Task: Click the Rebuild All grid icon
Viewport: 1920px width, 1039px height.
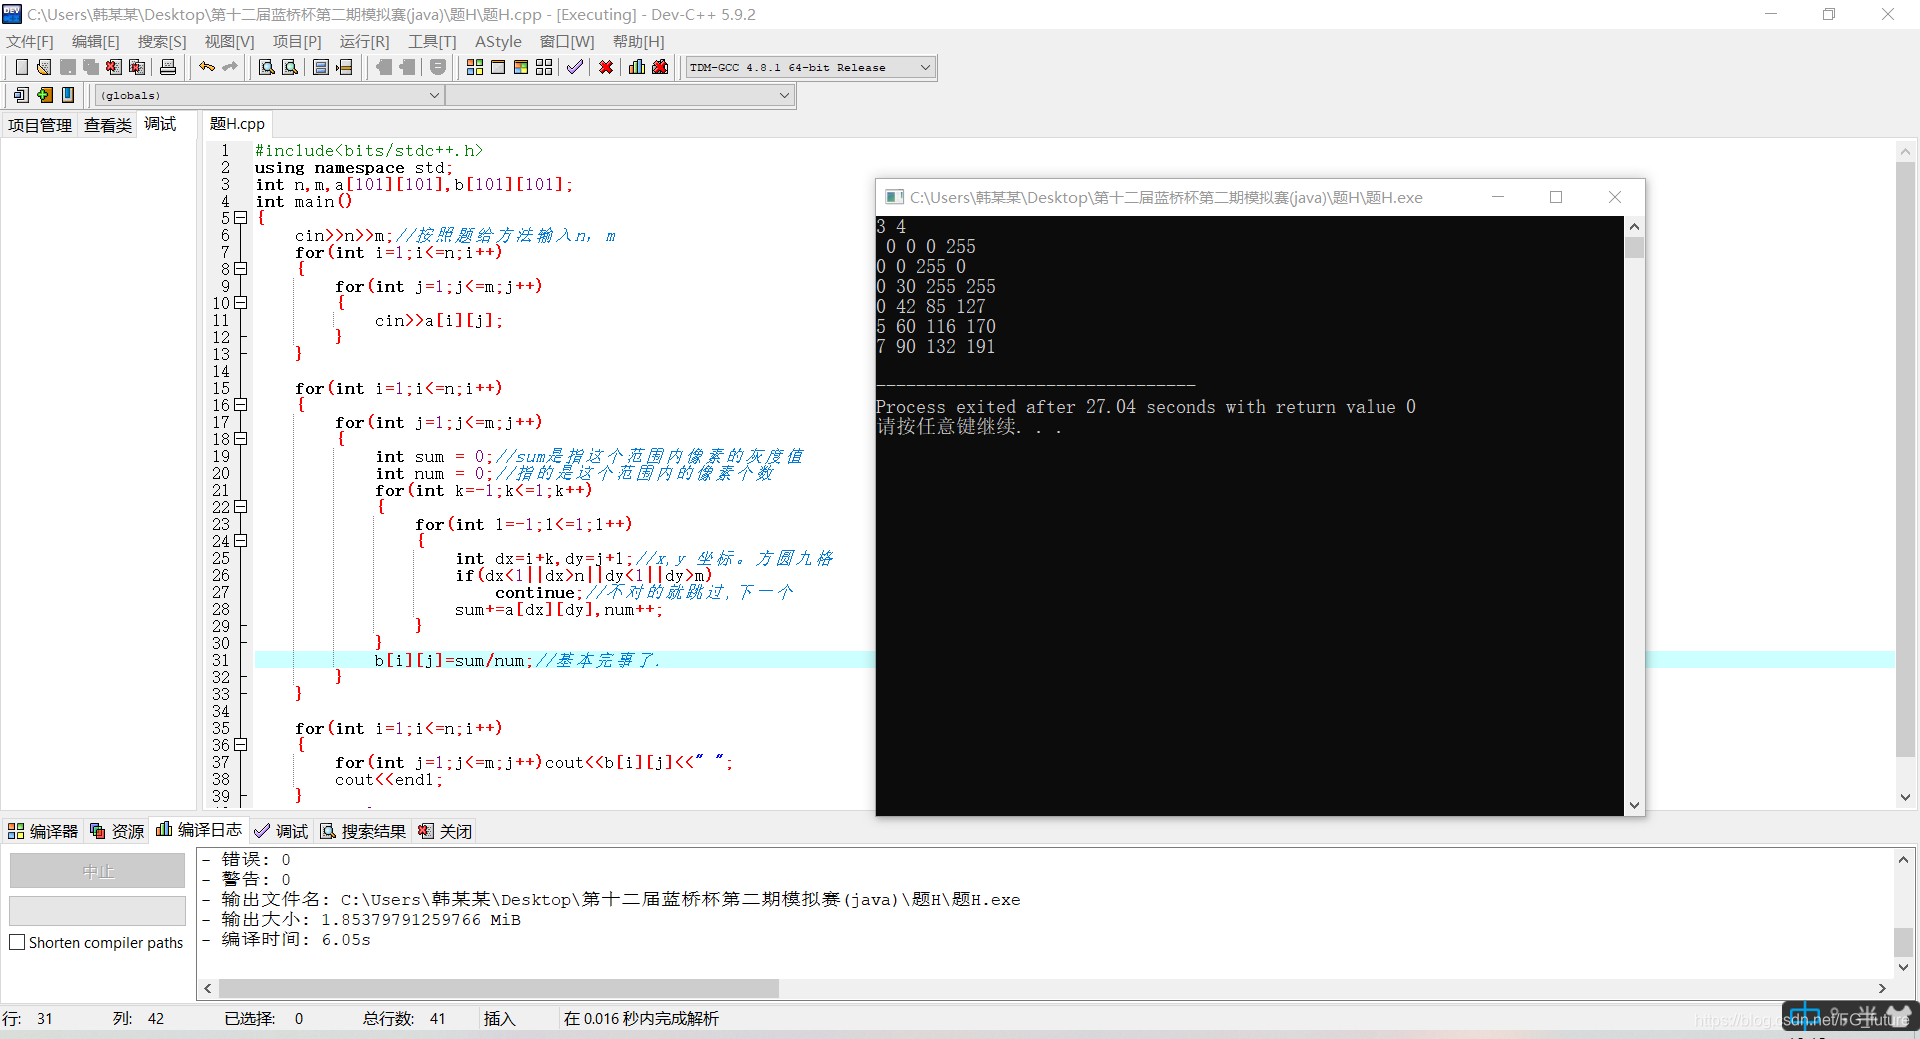Action: tap(544, 67)
